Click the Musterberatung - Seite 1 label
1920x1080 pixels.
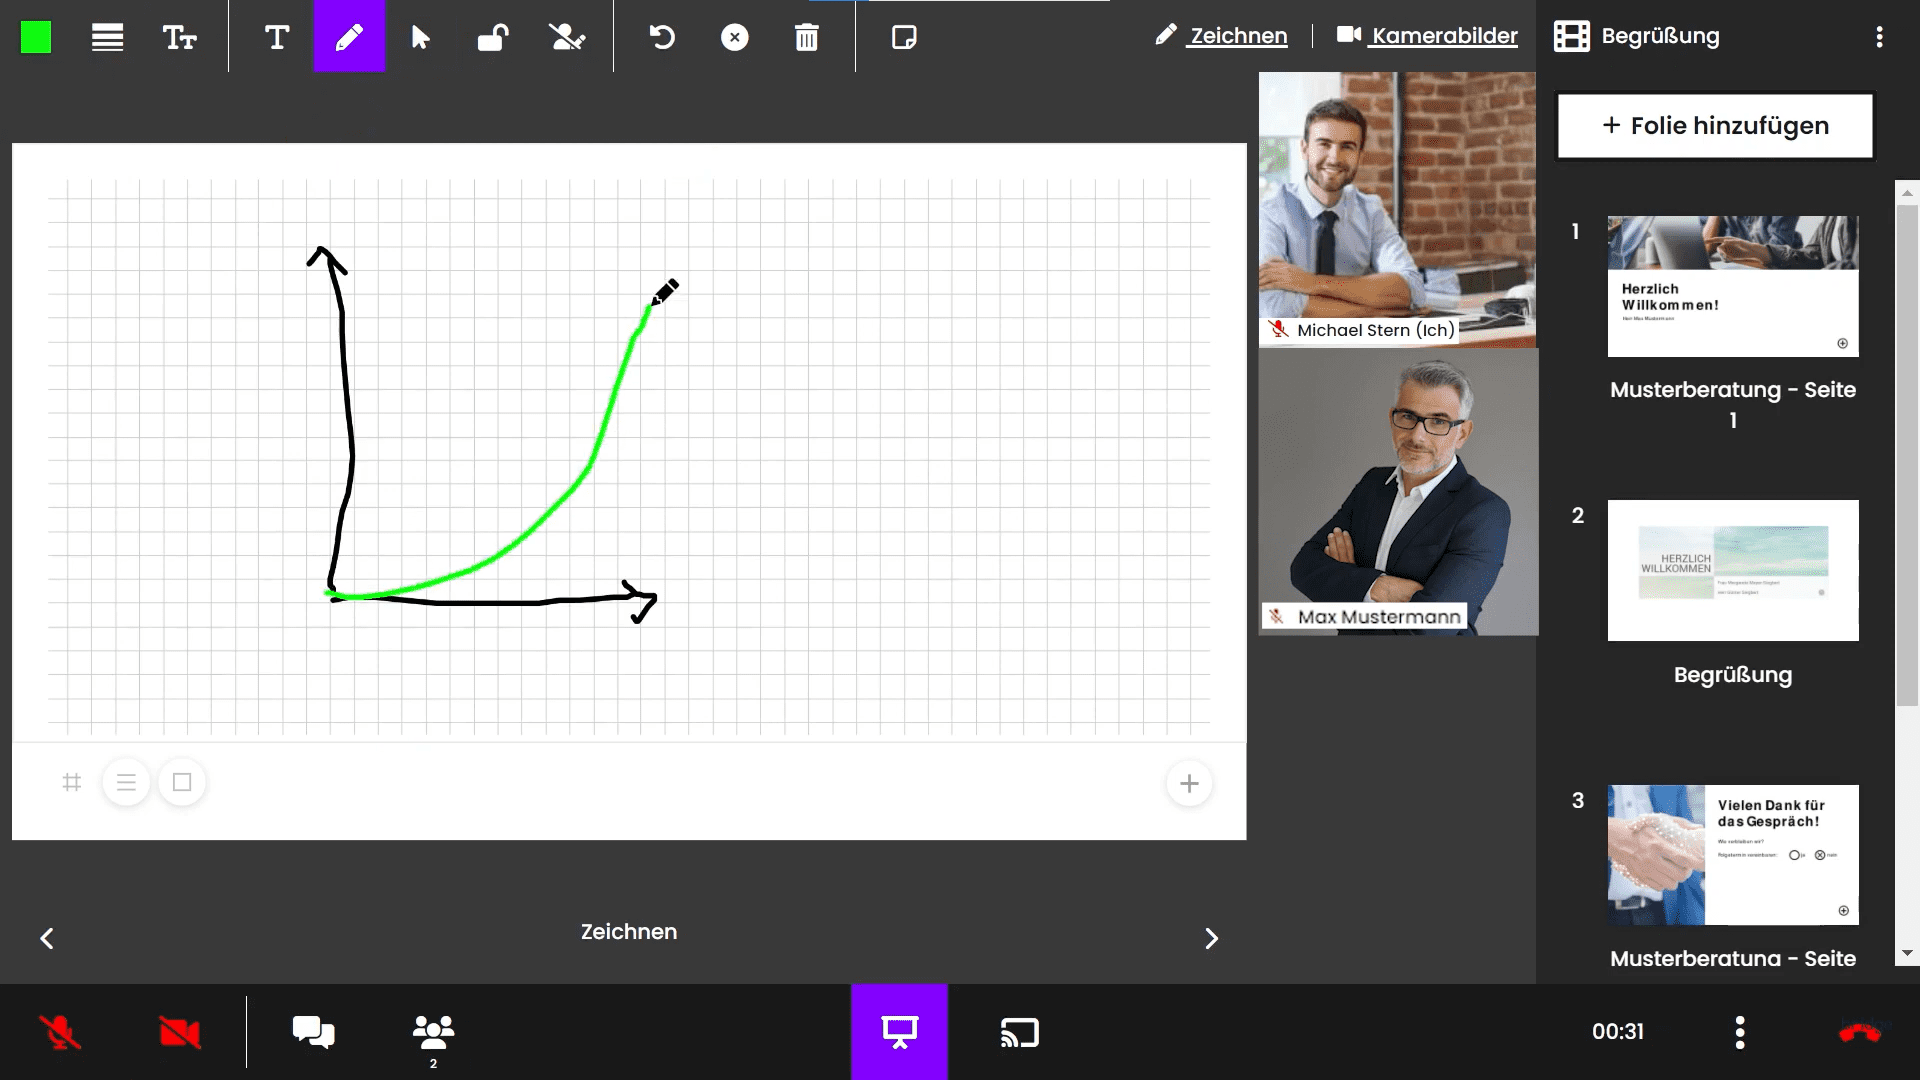point(1733,404)
